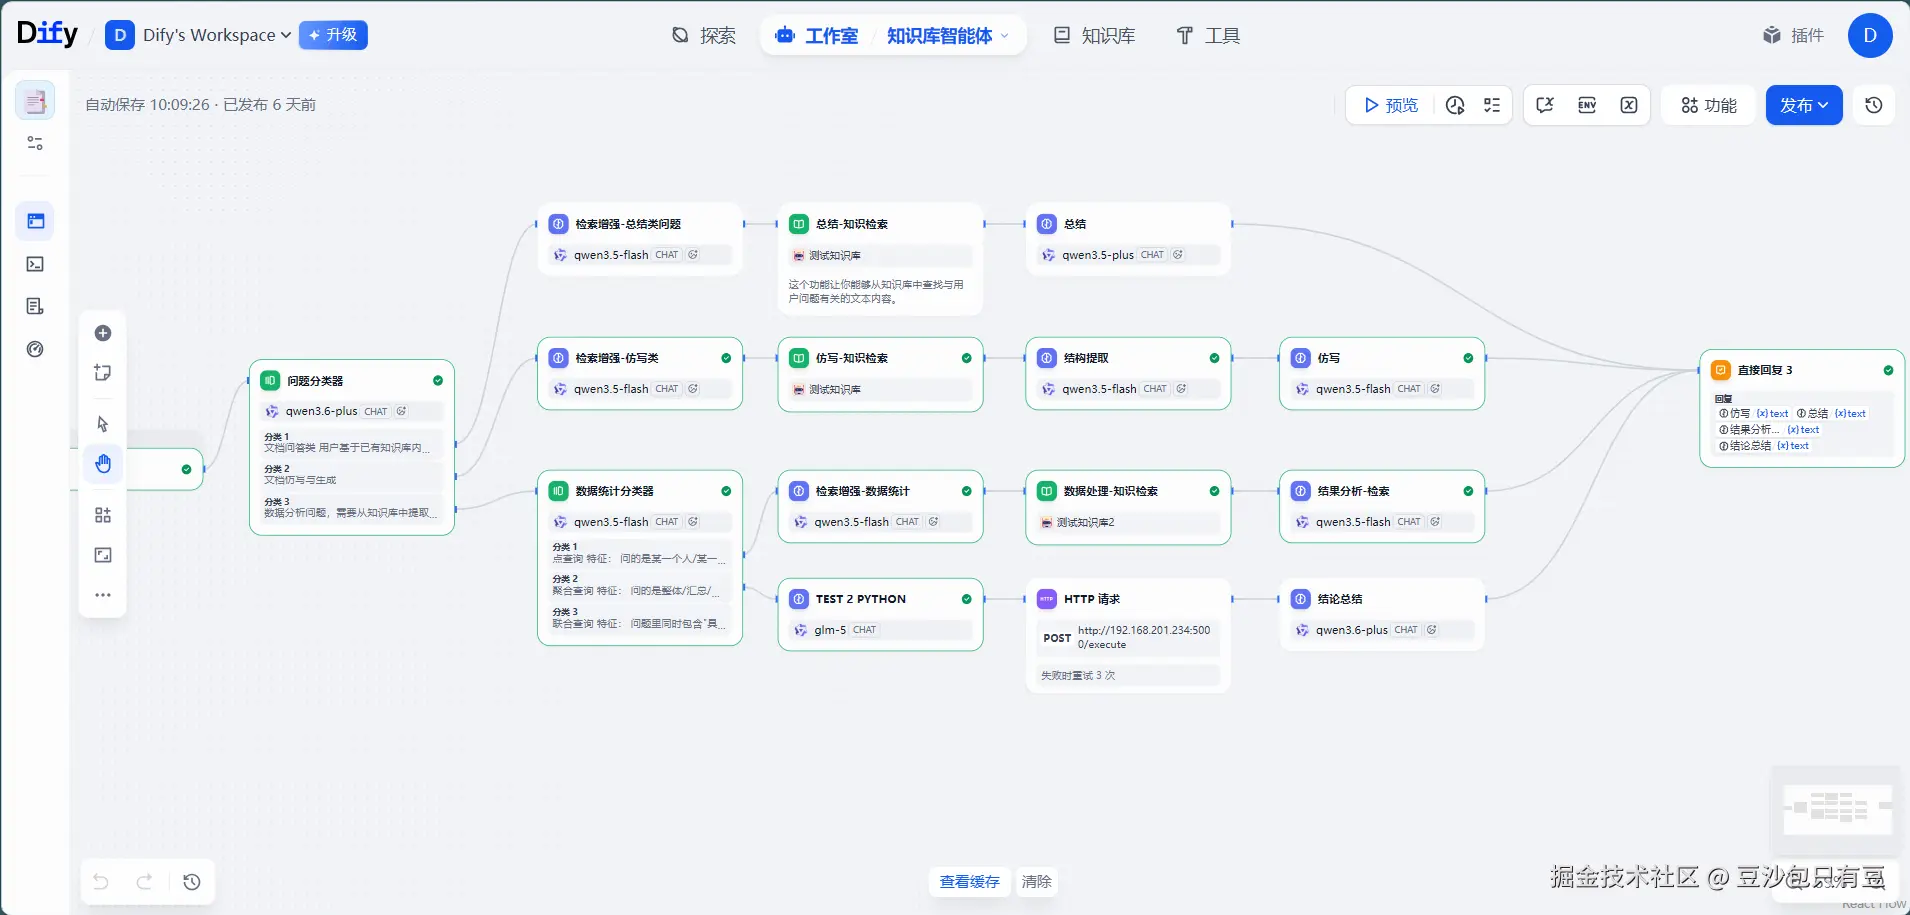Click 清除 at the bottom

tap(1036, 882)
